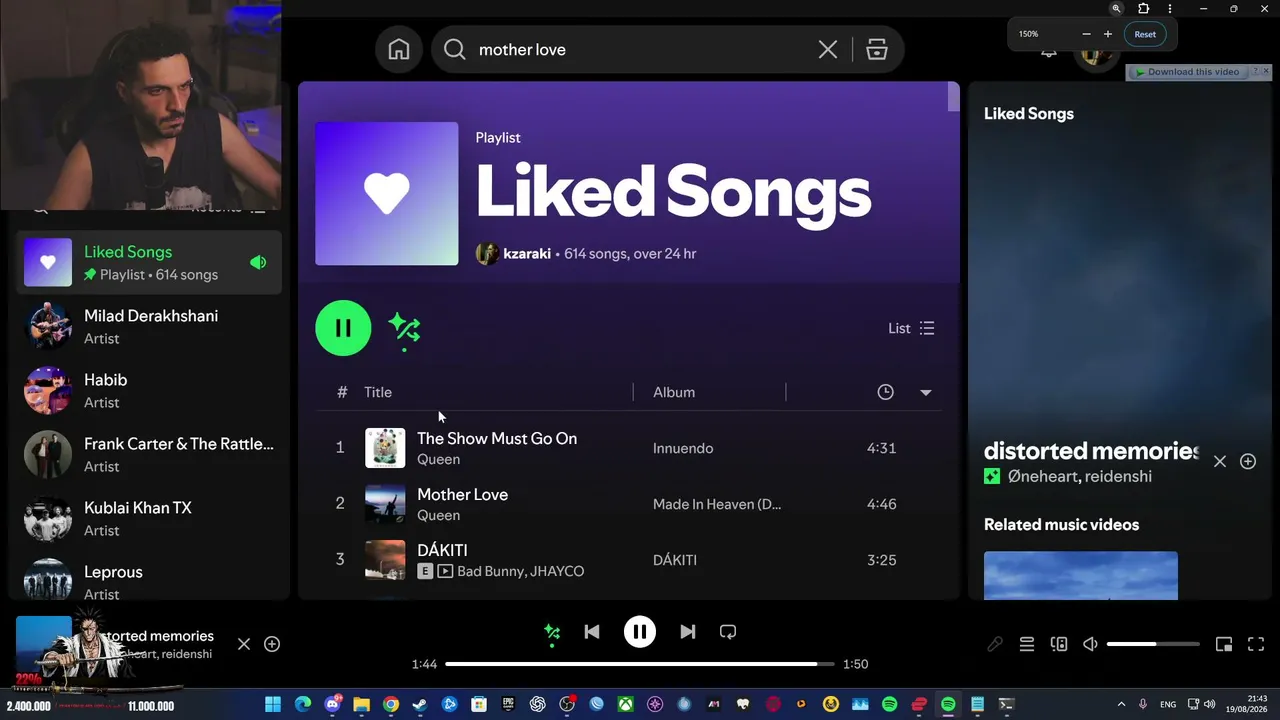Screen dimensions: 1280x720
Task: Open the 'Bad Bunny' artist link
Action: point(490,571)
